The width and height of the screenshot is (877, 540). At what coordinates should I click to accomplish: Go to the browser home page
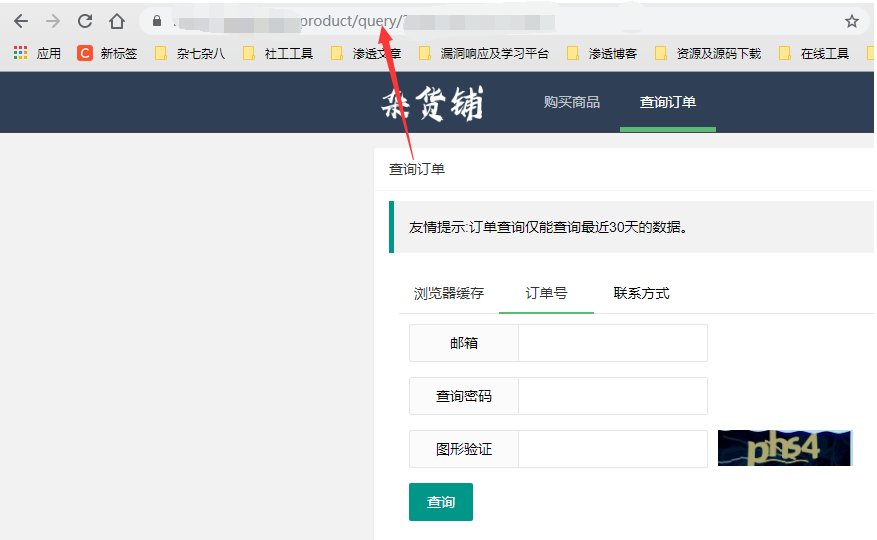[117, 21]
